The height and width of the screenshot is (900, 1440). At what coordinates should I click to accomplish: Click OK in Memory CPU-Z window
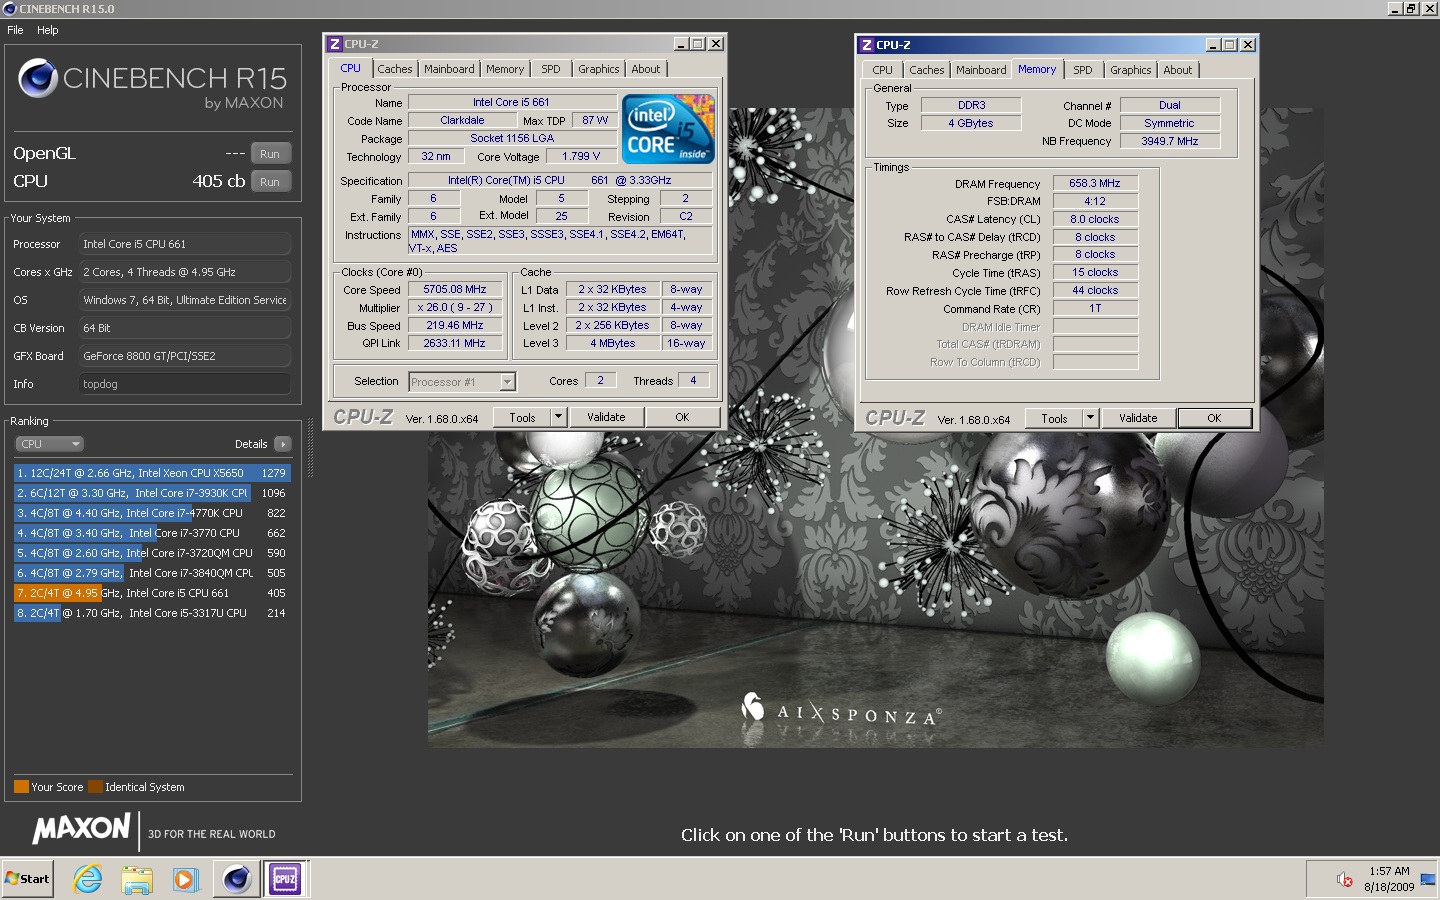[1214, 419]
